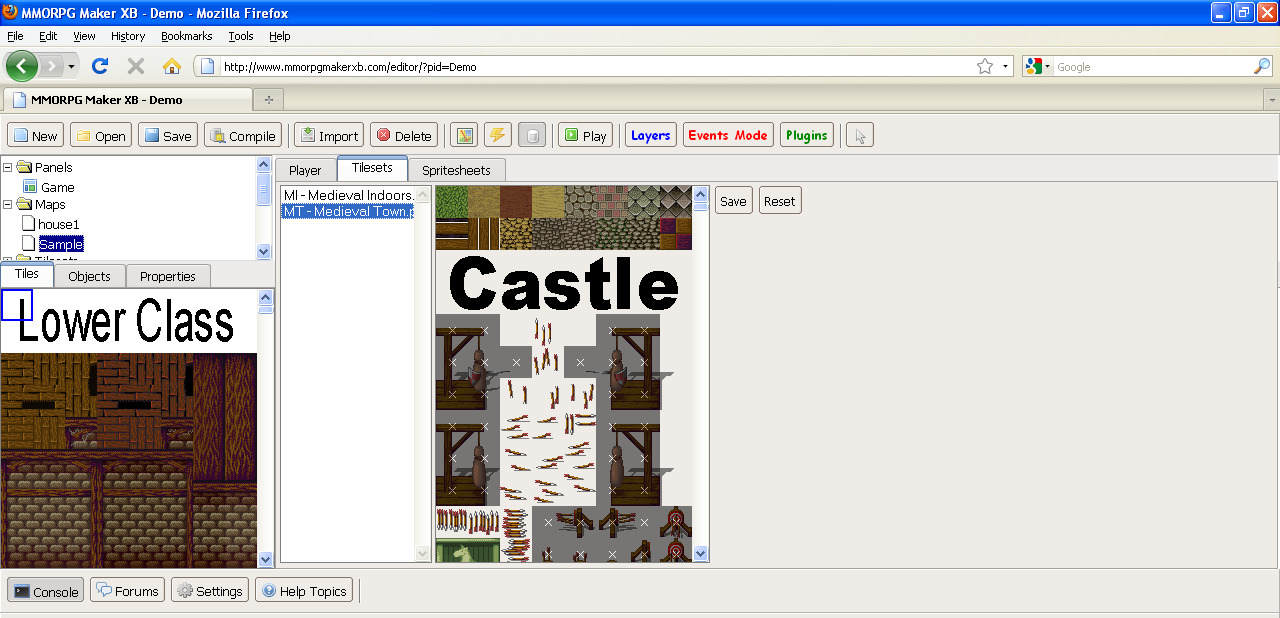Click the Import toolbar button
Screen dimensions: 1280x618
coord(328,135)
